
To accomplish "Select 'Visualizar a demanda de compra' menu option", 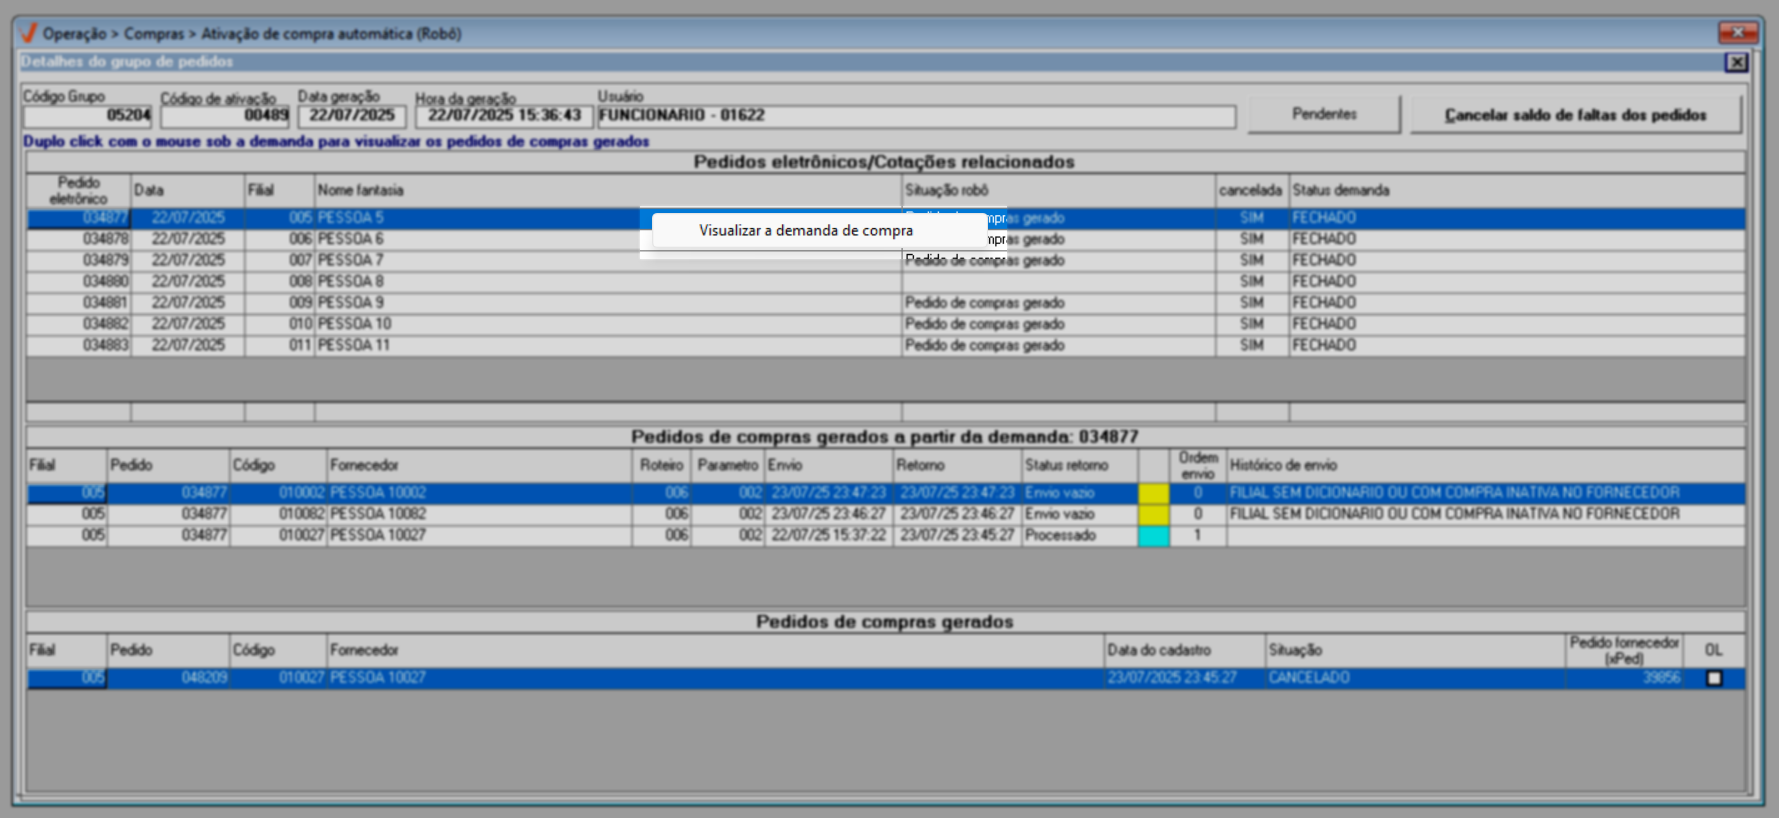I will pyautogui.click(x=805, y=231).
